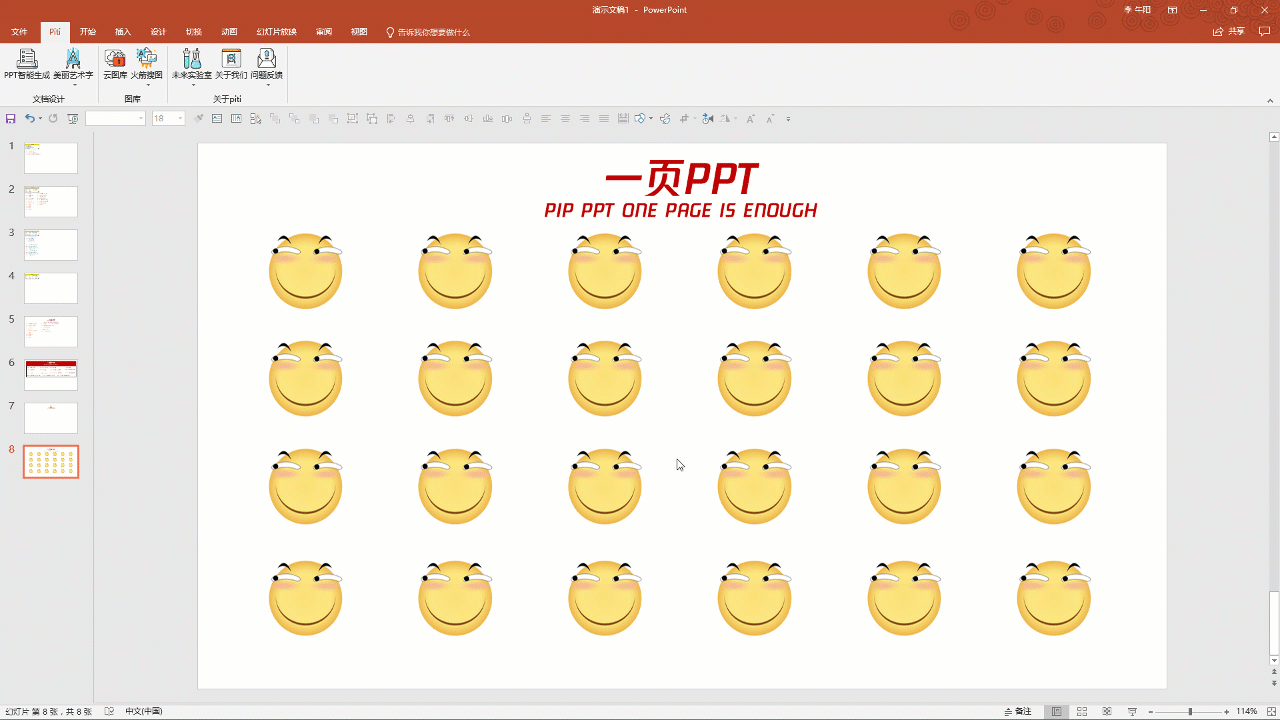Click the save icon in quick toolbar

point(11,118)
